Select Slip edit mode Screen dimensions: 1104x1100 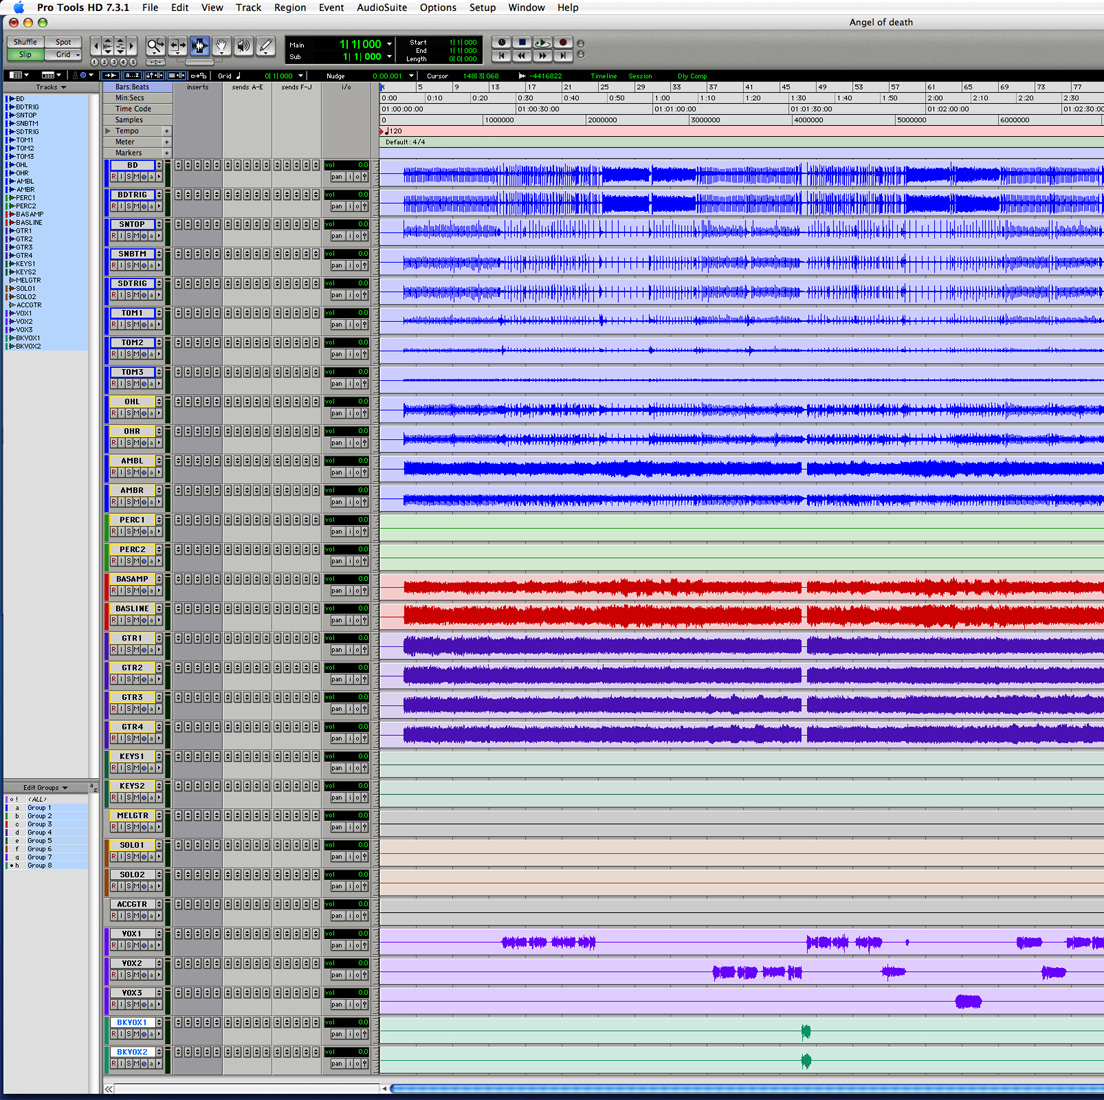coord(25,54)
